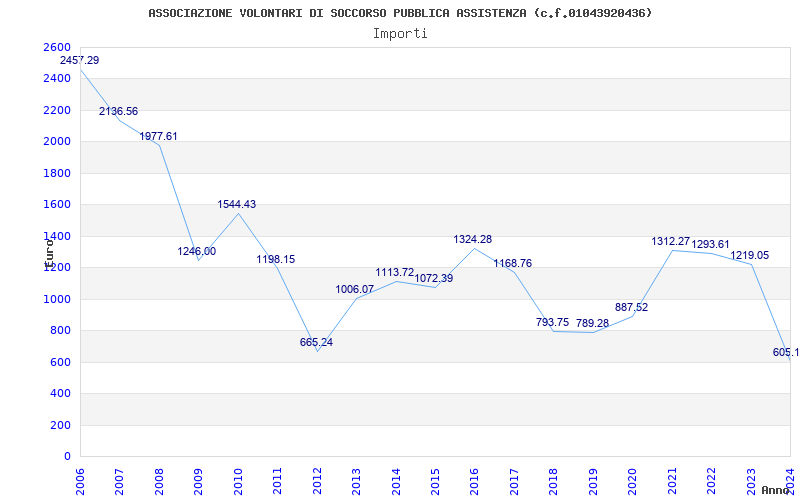Click the 2457.29 data label

coord(80,60)
